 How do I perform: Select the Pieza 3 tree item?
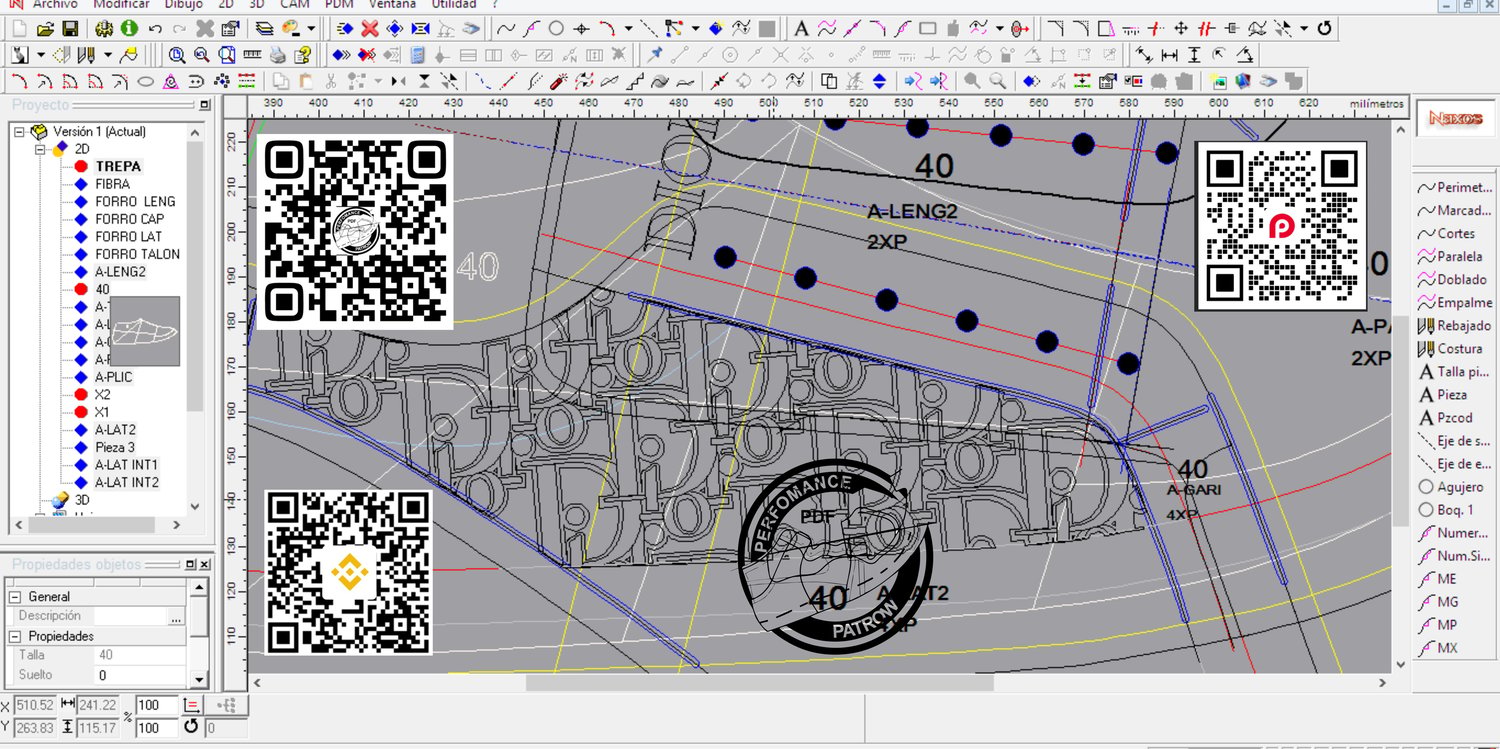click(115, 447)
